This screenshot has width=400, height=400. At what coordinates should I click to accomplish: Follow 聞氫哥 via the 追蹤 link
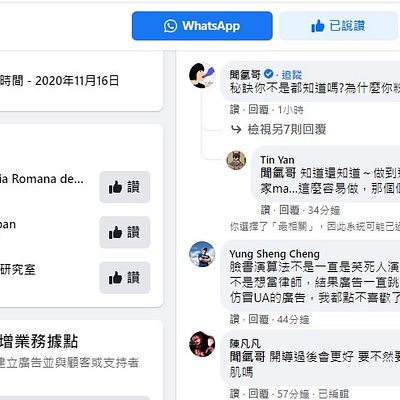pos(292,74)
